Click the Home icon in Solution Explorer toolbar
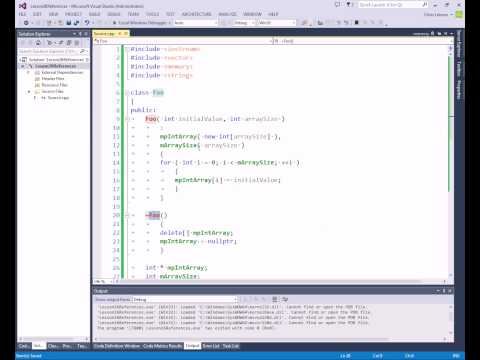 tap(38, 43)
